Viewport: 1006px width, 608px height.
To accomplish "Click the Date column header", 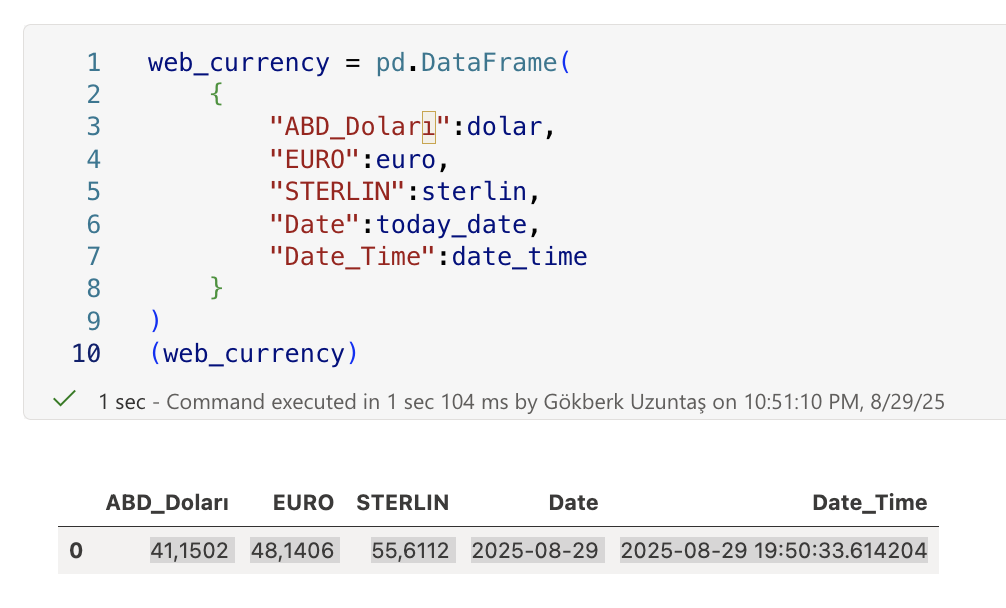I will [x=573, y=503].
